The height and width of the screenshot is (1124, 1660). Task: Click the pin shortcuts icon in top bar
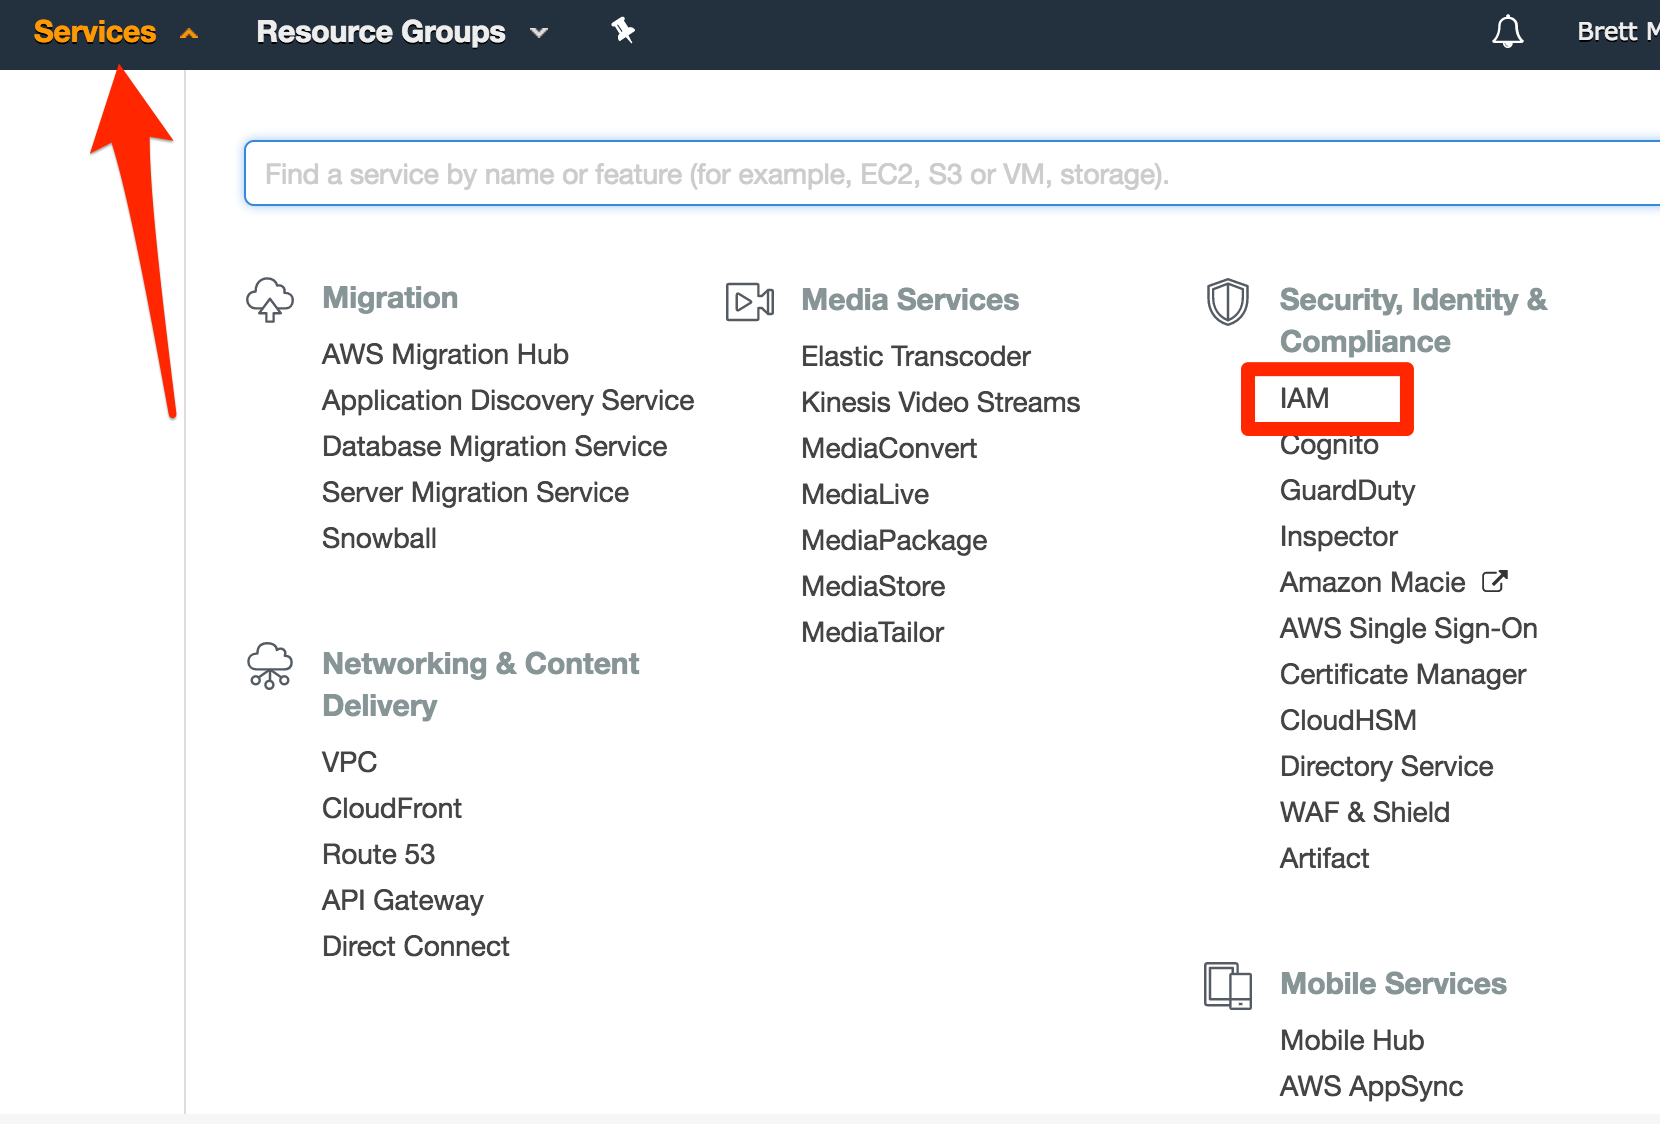pos(623,31)
